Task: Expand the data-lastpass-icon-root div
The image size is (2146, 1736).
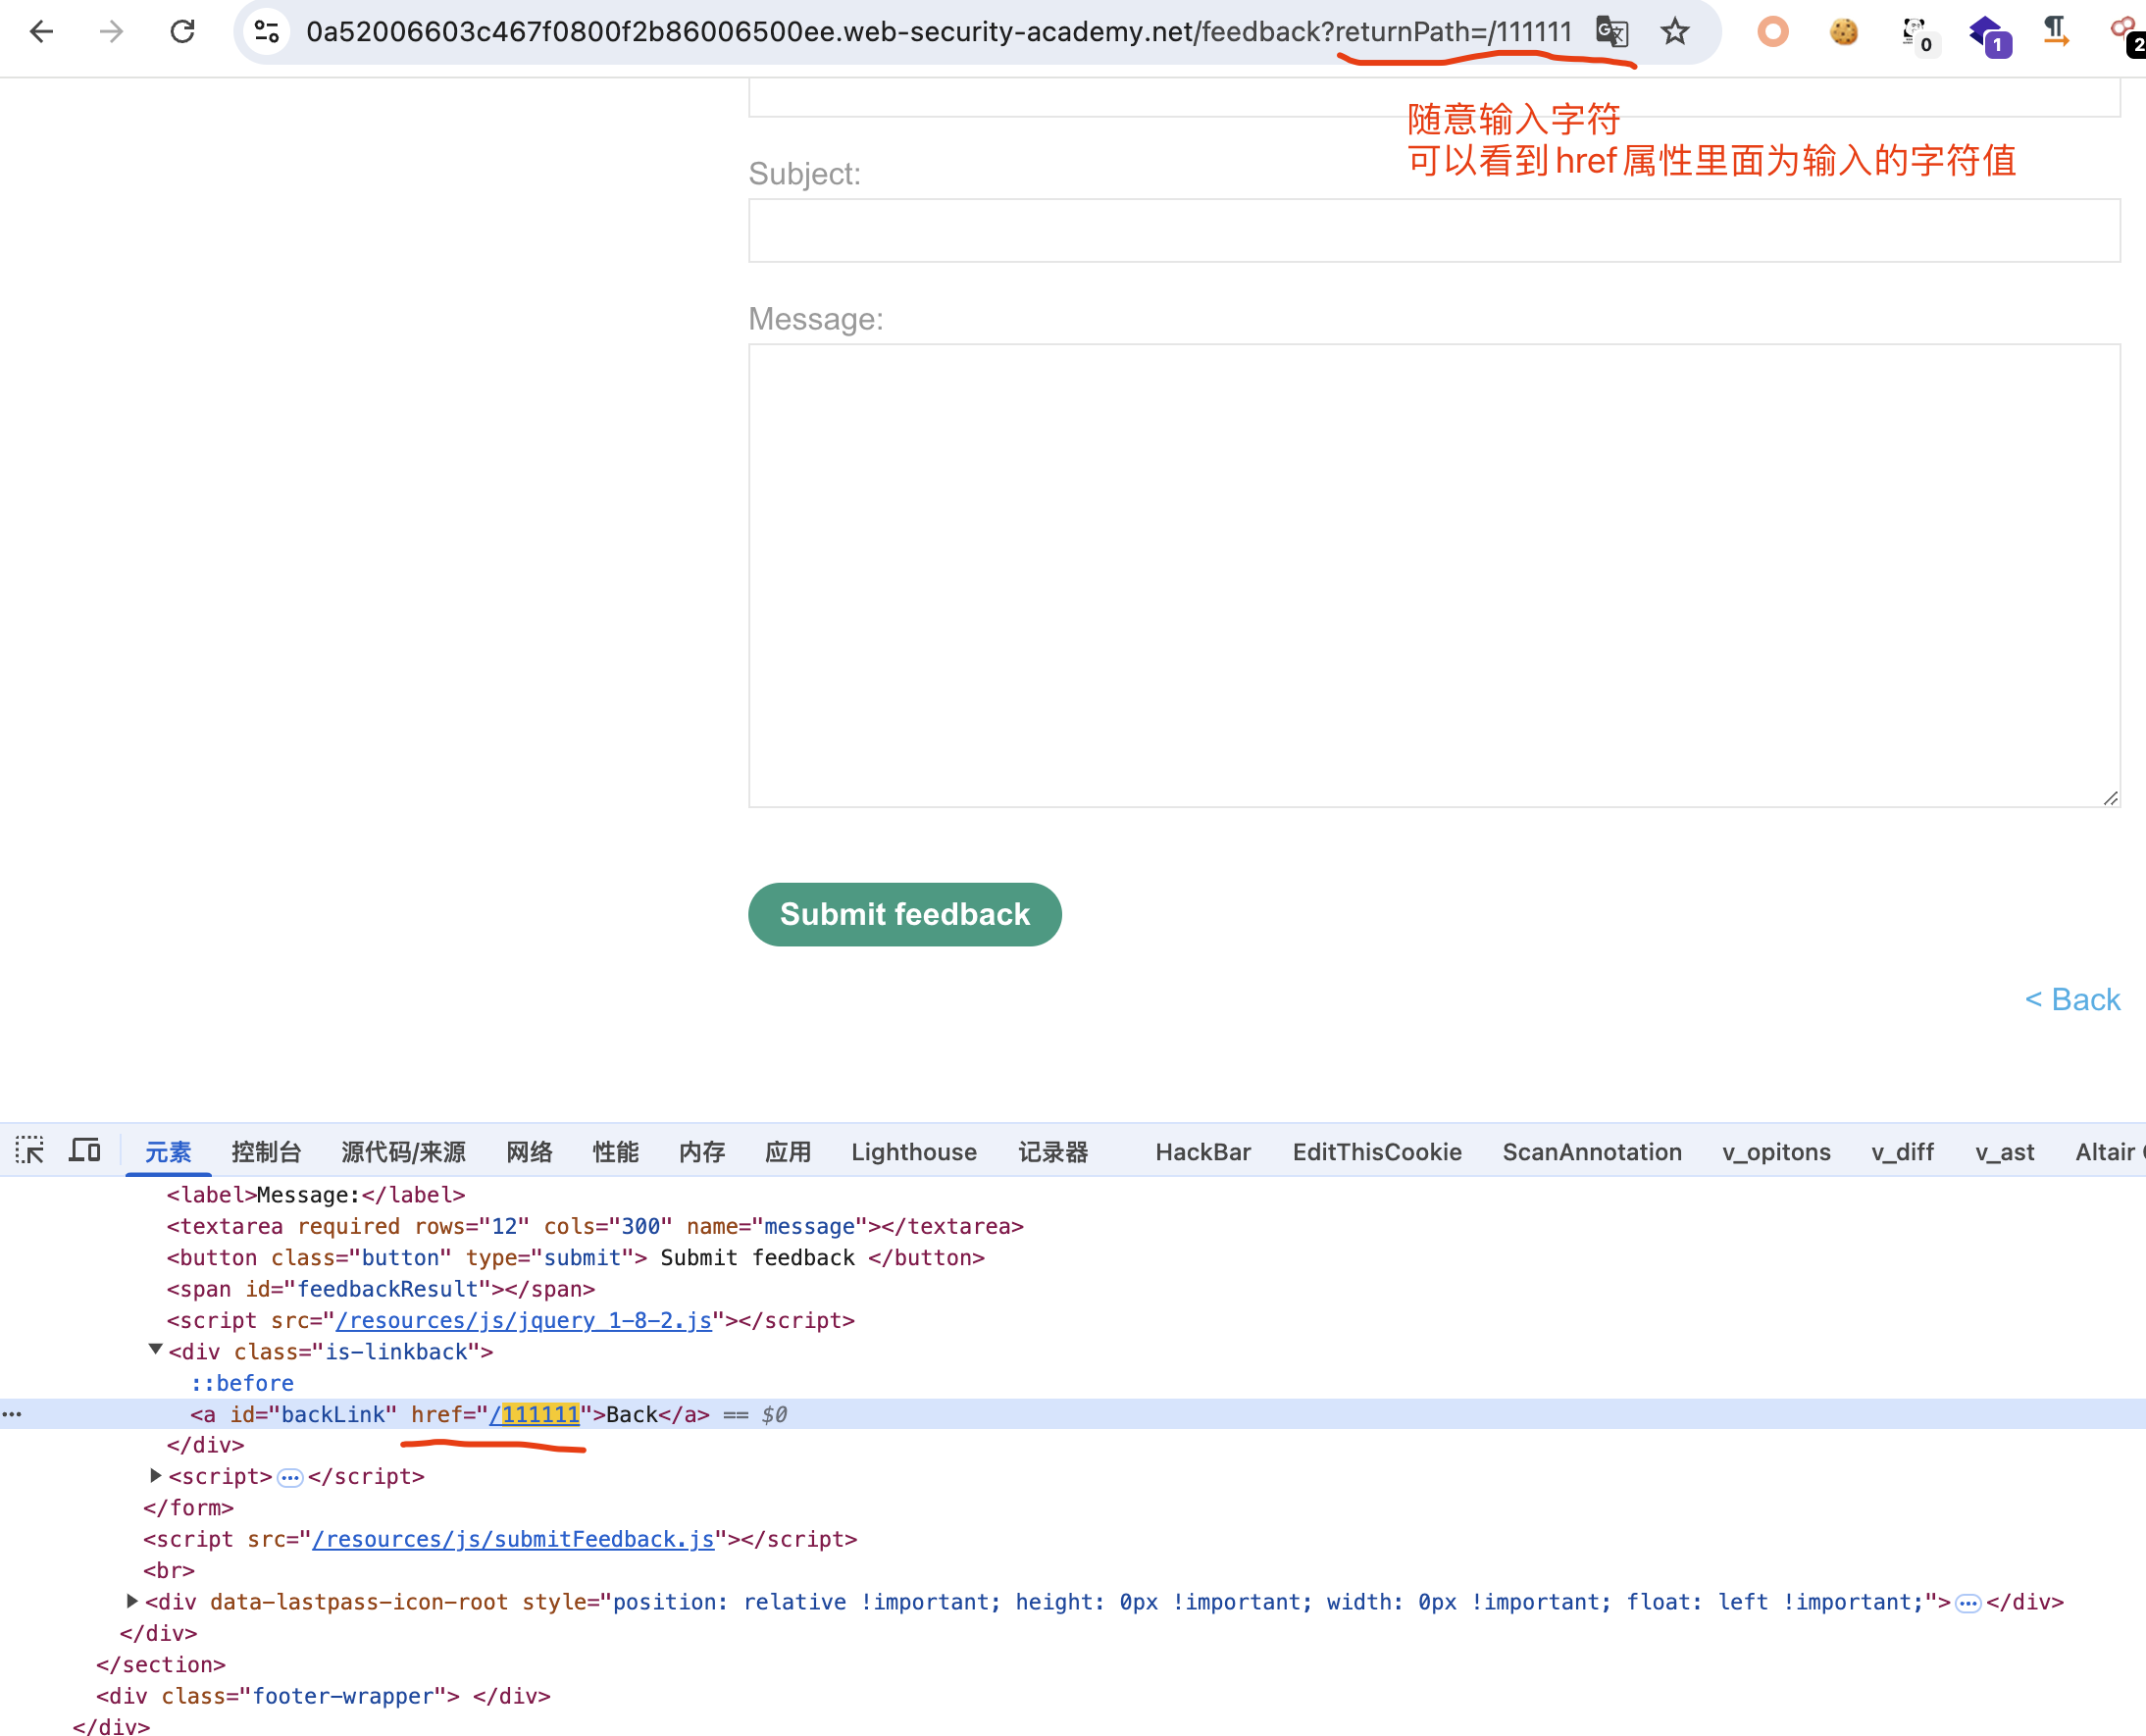Action: click(x=132, y=1600)
